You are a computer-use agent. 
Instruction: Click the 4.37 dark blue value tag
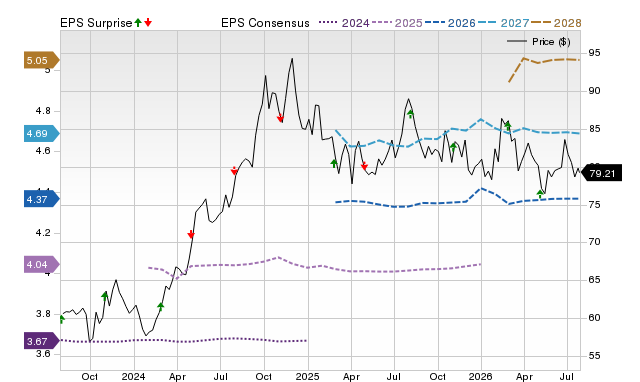click(x=41, y=199)
